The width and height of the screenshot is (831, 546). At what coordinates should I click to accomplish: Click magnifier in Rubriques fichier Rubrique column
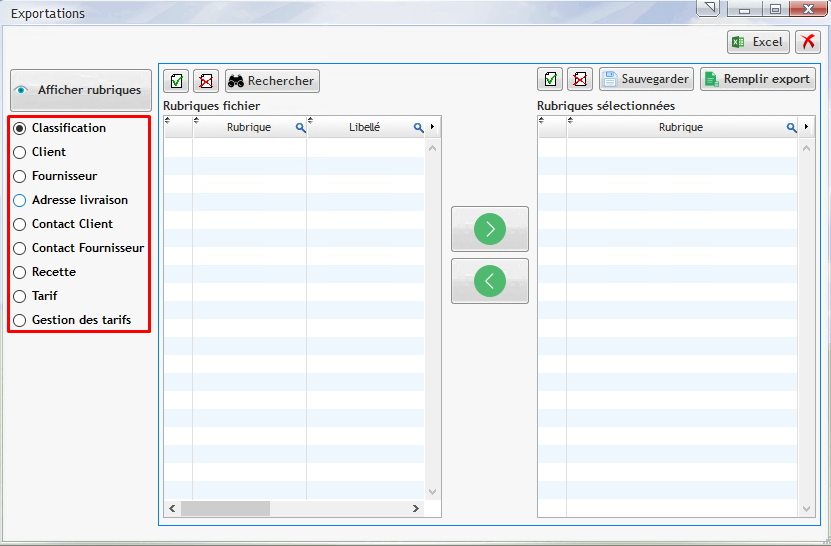(x=300, y=128)
